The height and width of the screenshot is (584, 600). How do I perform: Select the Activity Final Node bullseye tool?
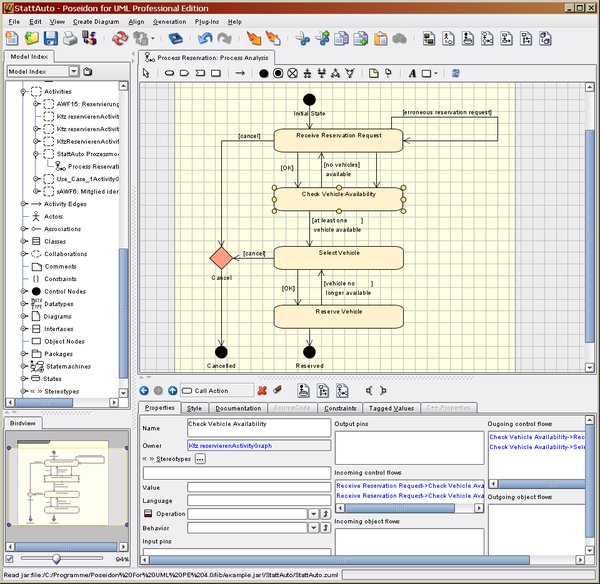point(278,73)
